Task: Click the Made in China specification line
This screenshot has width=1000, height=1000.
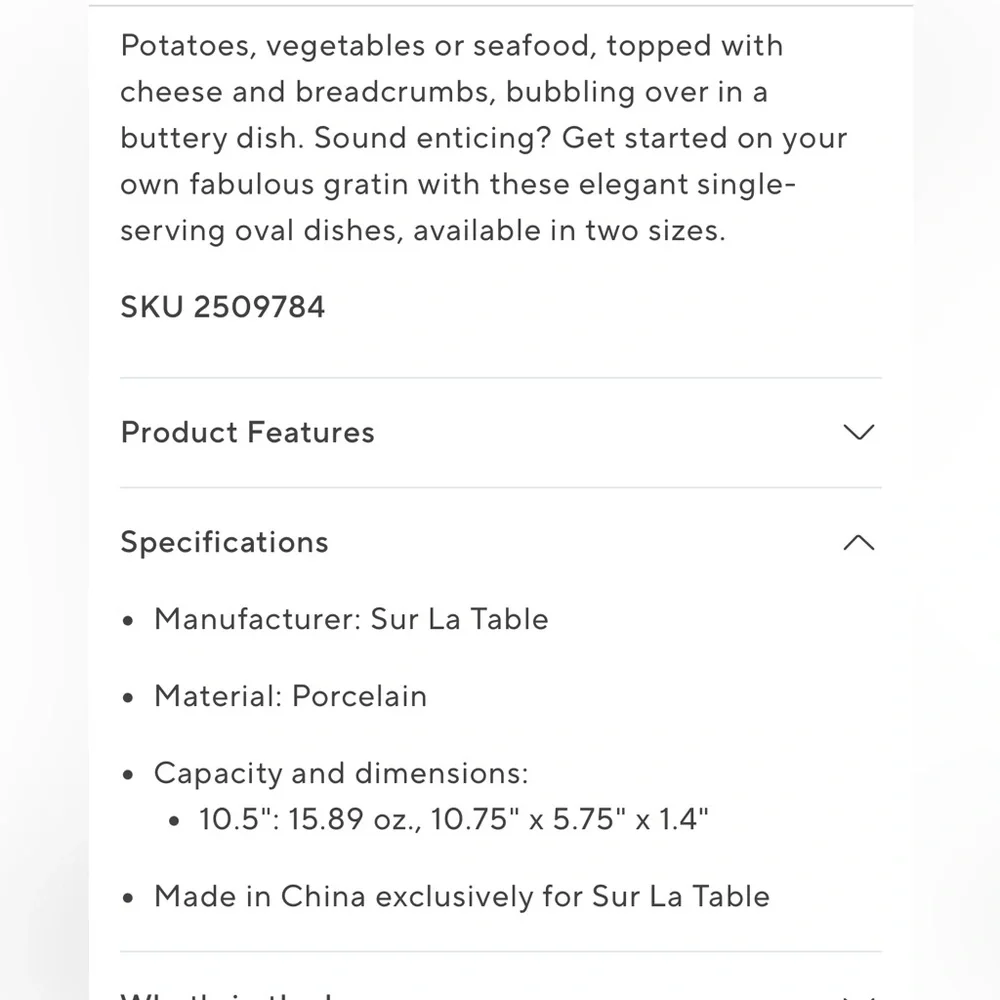Action: 462,897
